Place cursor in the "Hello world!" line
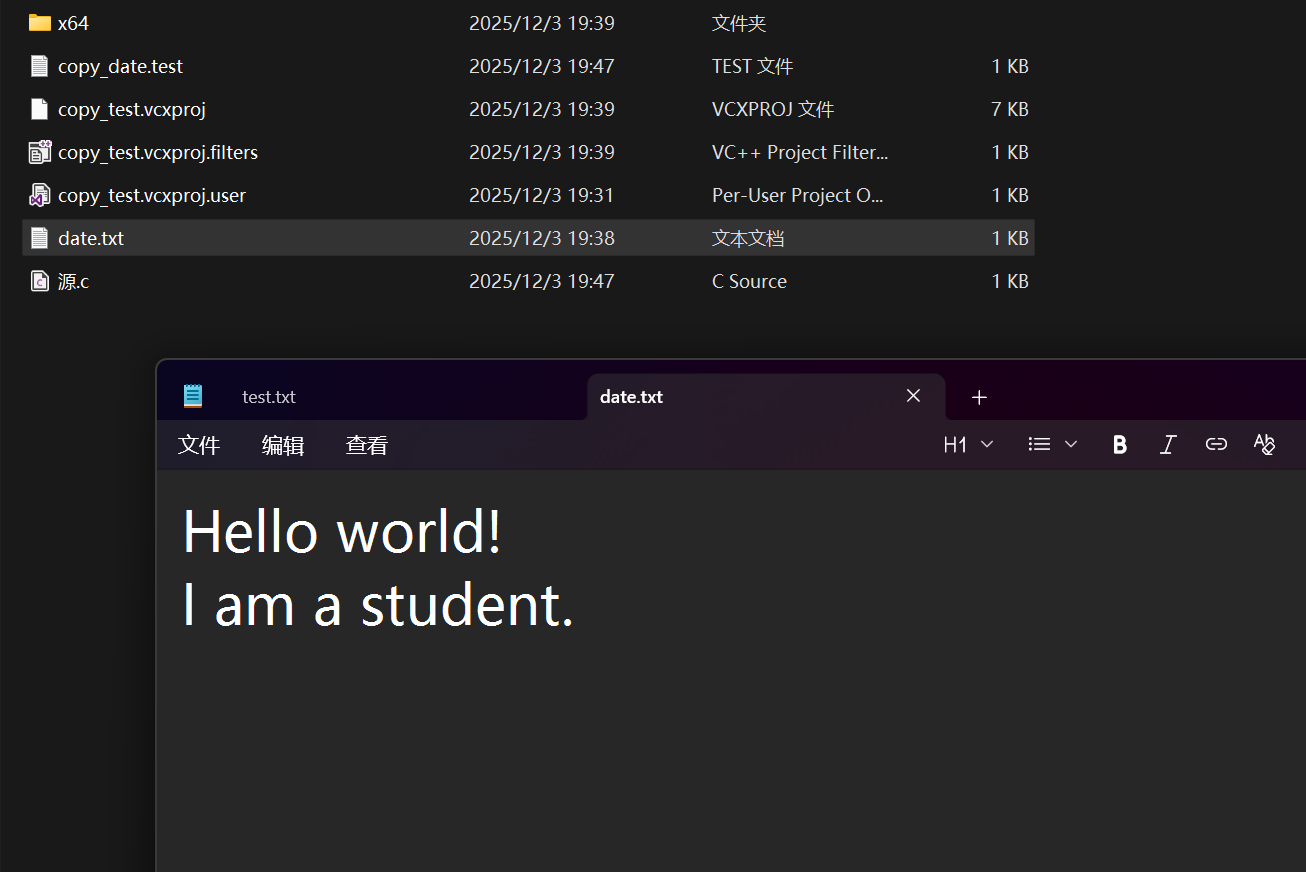1306x872 pixels. click(x=342, y=531)
